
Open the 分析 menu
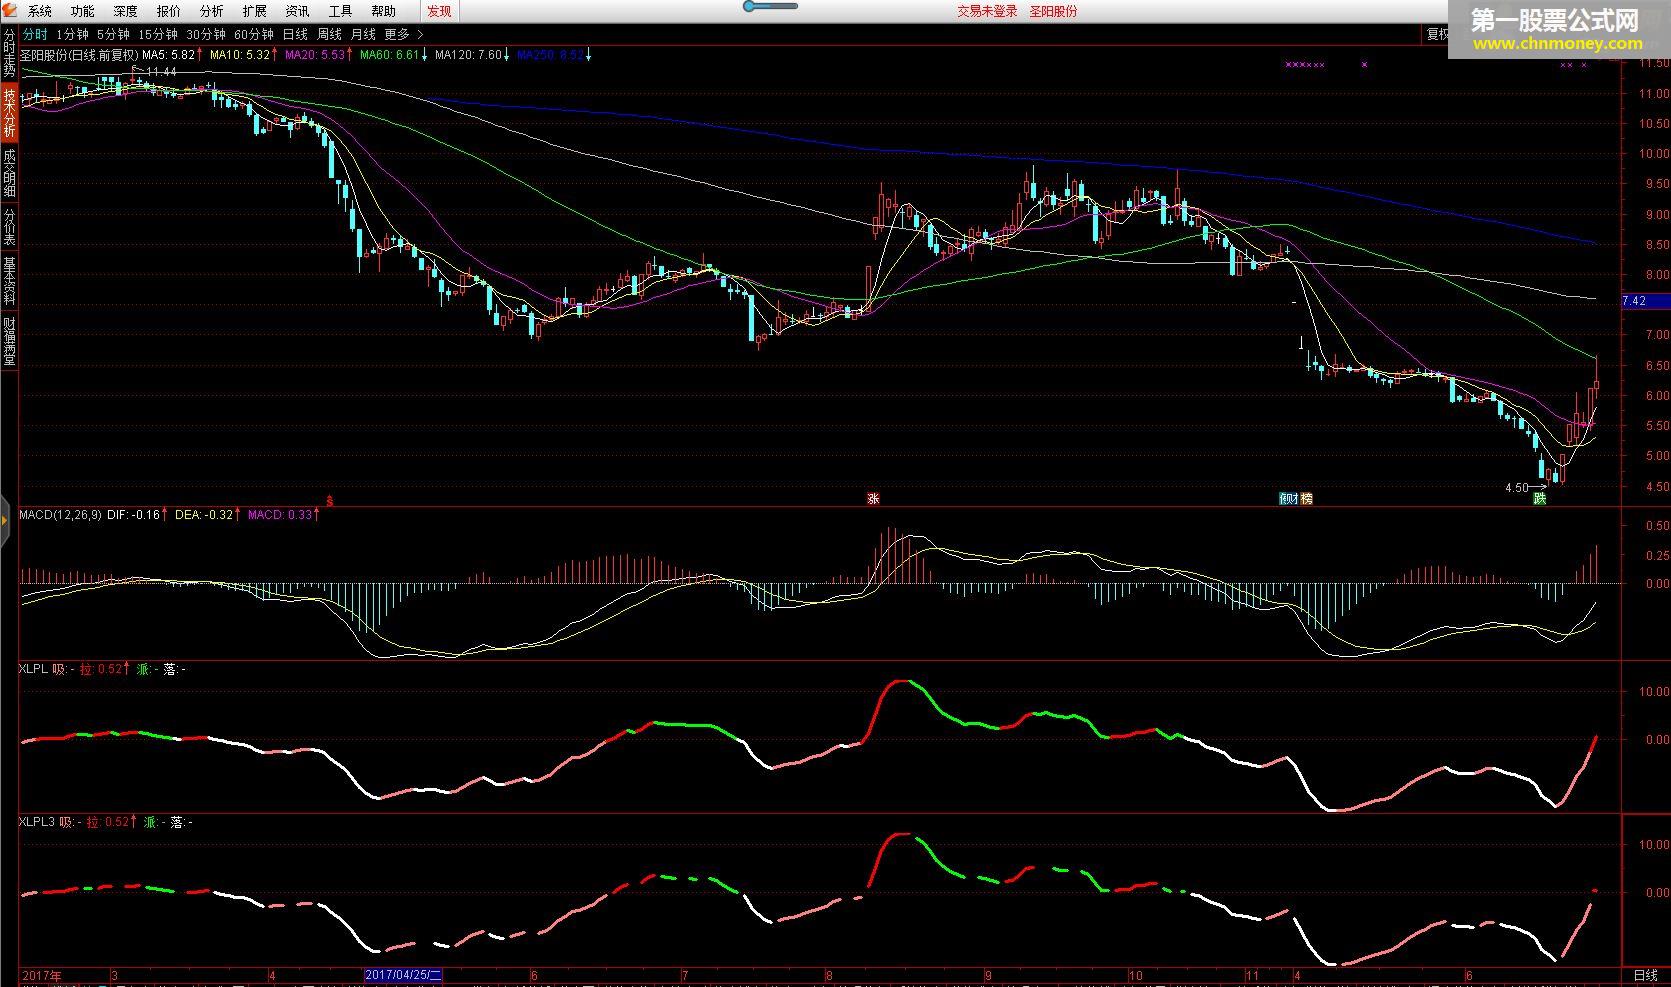click(x=212, y=11)
